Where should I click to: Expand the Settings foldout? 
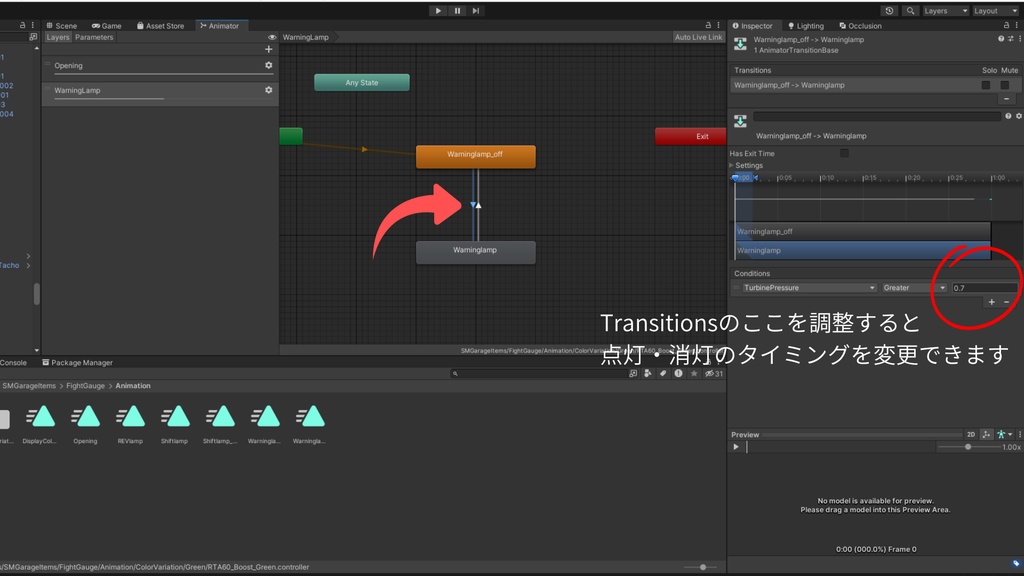click(x=732, y=165)
